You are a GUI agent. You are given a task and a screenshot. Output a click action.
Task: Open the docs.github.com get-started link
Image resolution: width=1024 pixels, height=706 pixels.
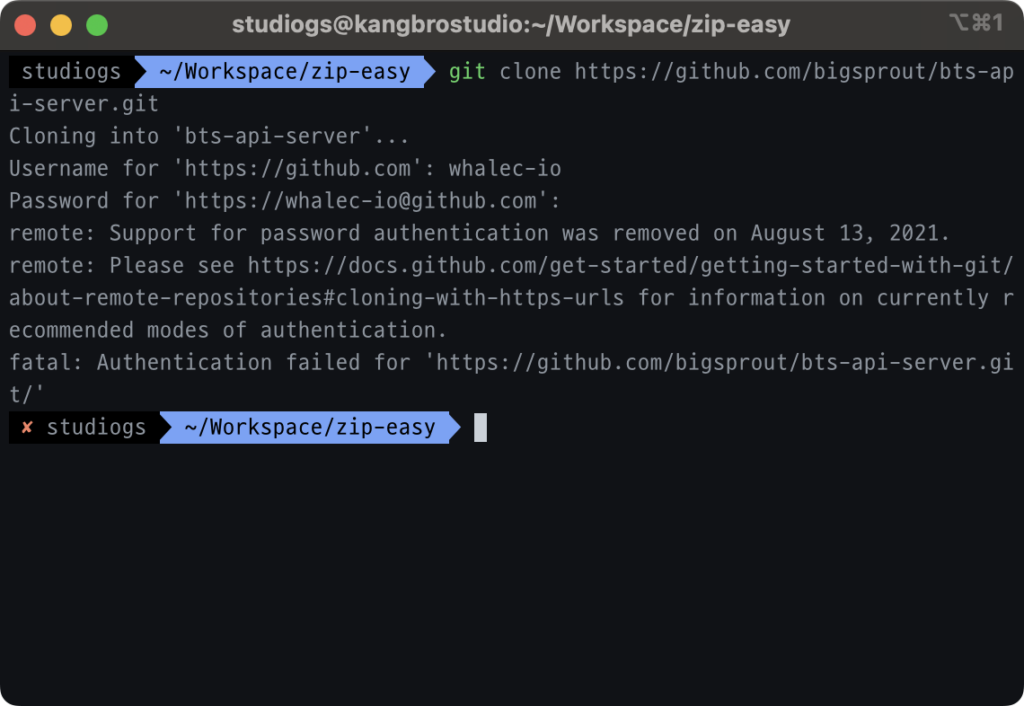630,265
